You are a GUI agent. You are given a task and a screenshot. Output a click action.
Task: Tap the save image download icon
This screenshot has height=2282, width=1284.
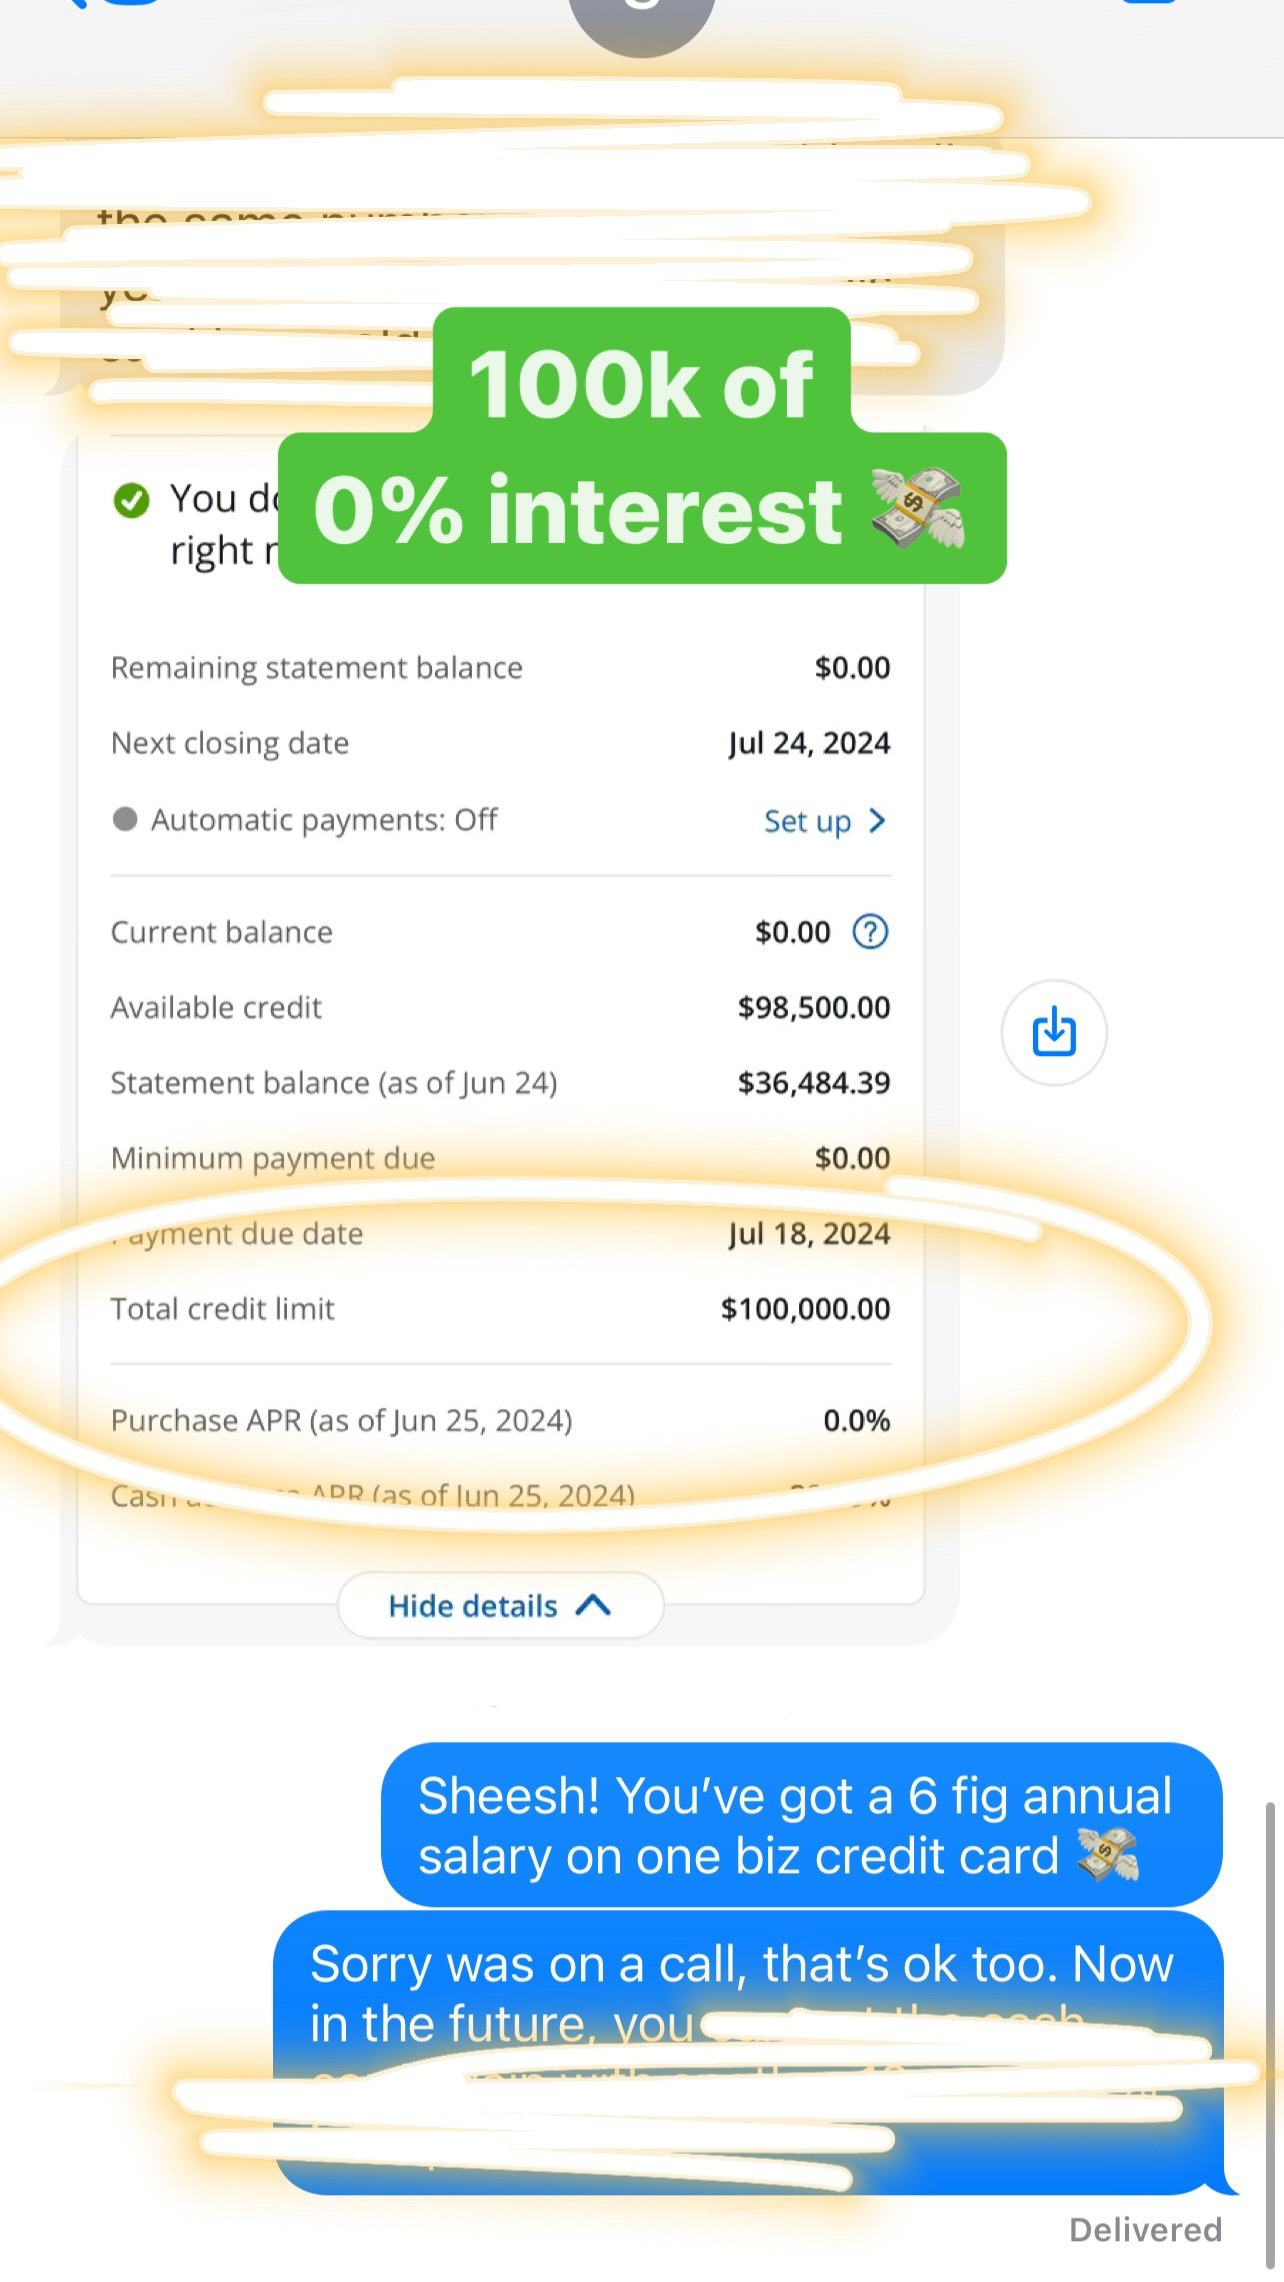pyautogui.click(x=1053, y=1032)
